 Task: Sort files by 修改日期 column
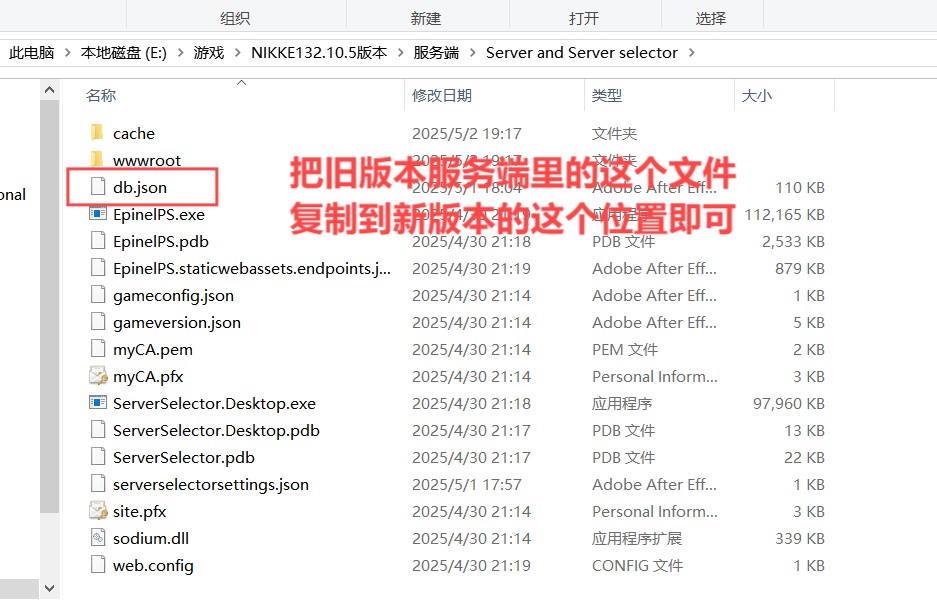tap(443, 95)
